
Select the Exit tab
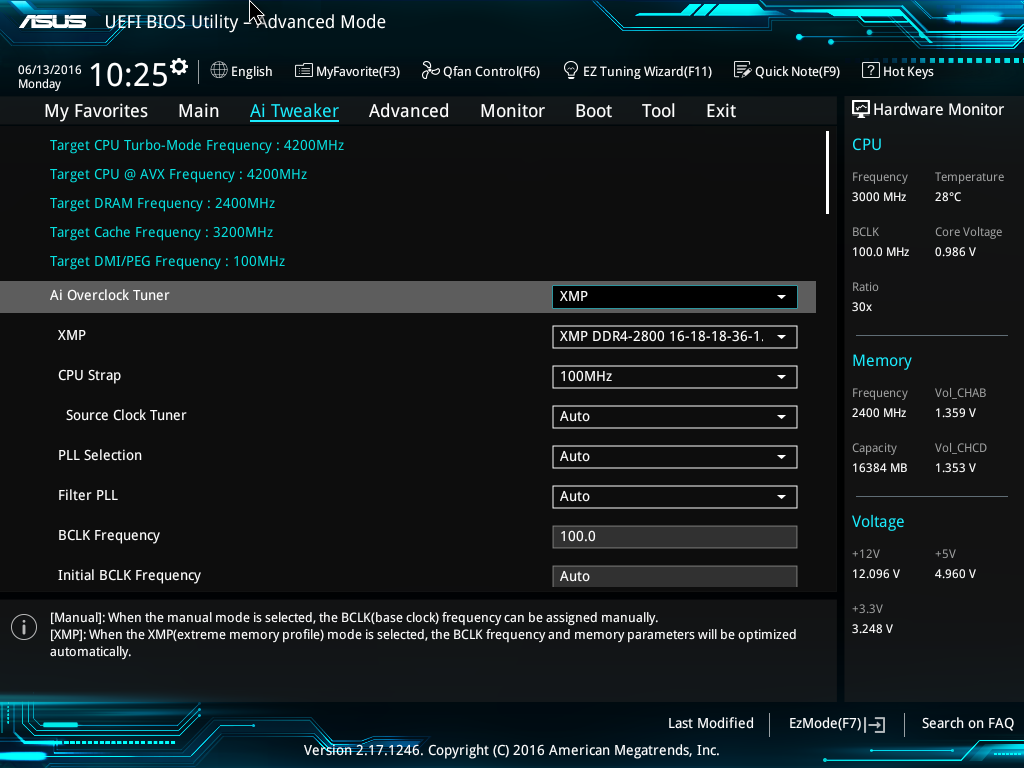[x=721, y=111]
